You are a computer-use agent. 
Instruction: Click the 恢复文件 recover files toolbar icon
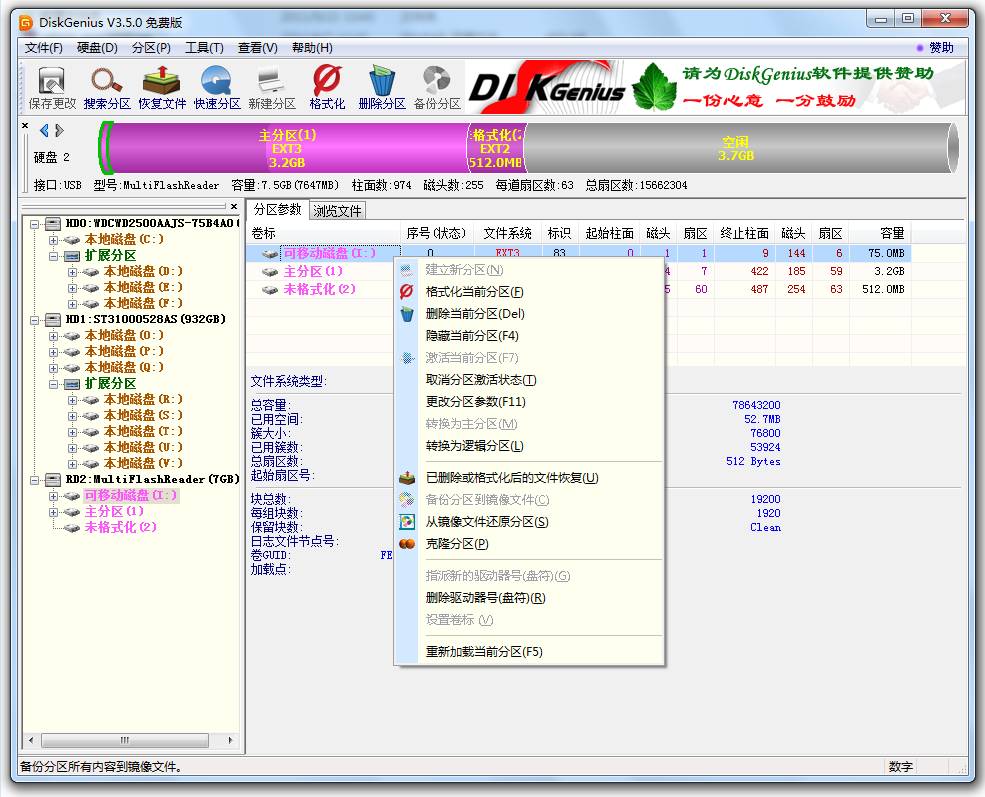click(162, 87)
